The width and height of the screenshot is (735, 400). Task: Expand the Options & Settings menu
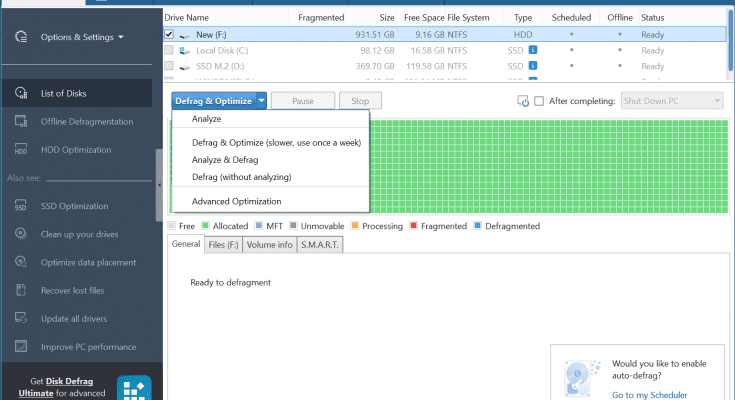coord(82,37)
